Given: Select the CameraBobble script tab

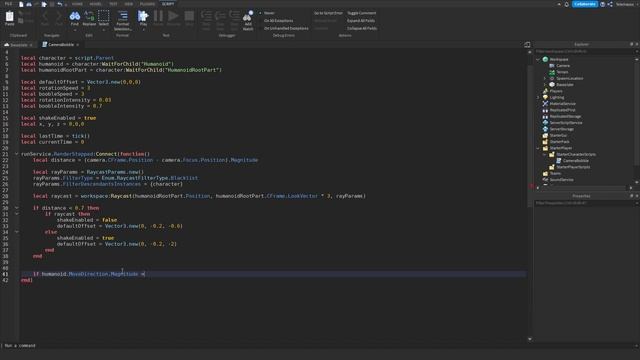Looking at the screenshot, I should pos(60,44).
